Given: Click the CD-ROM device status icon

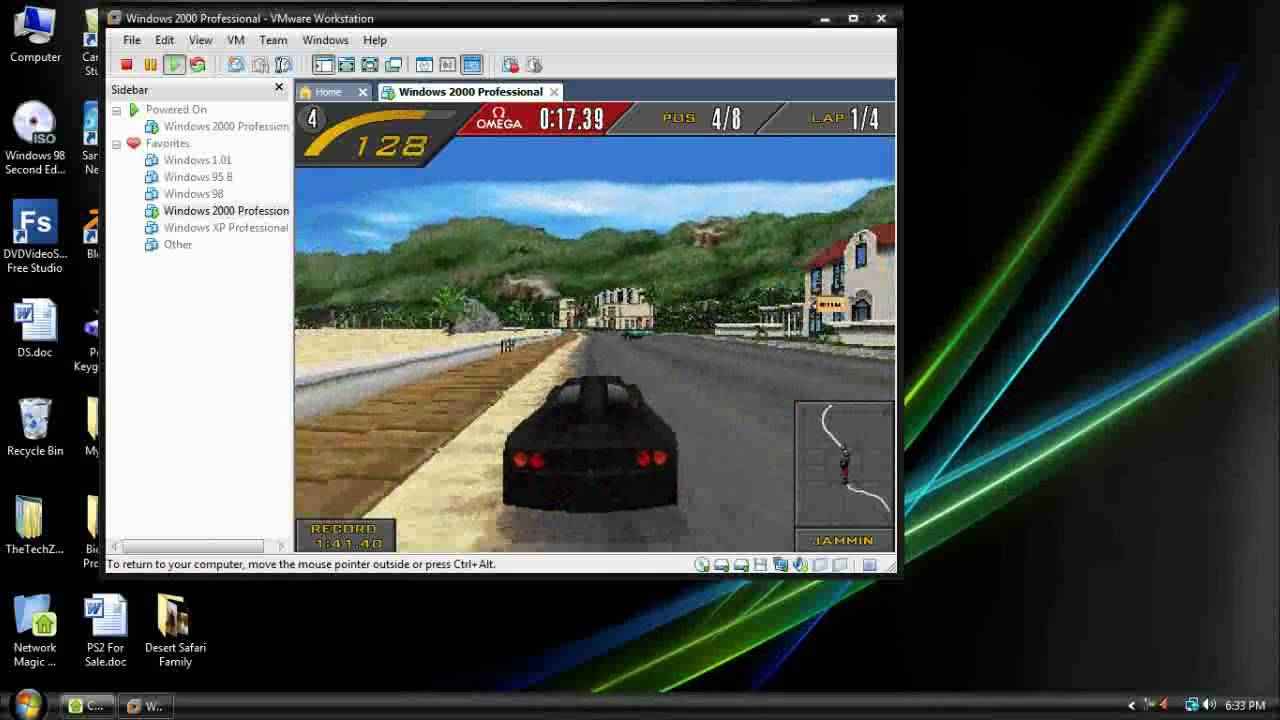Looking at the screenshot, I should (702, 565).
